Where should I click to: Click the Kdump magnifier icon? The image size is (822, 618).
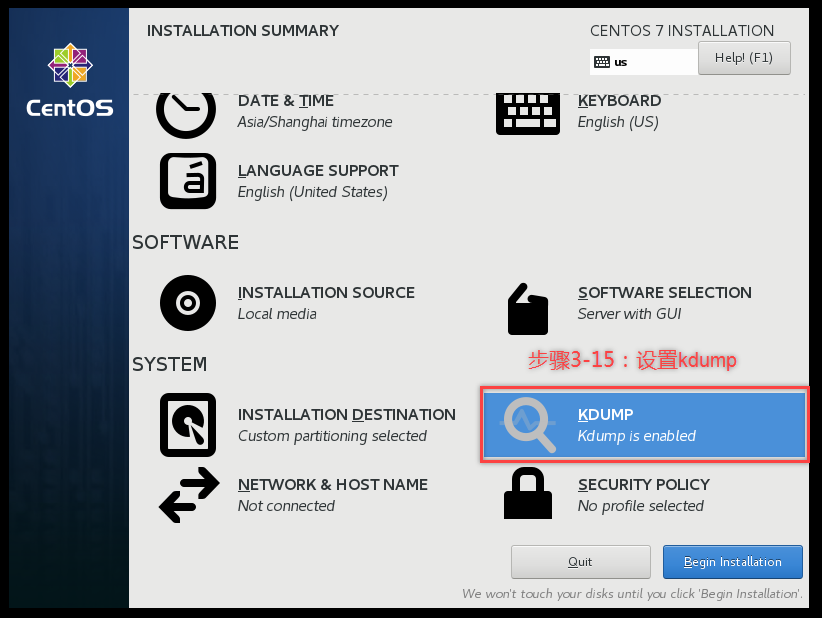click(528, 425)
